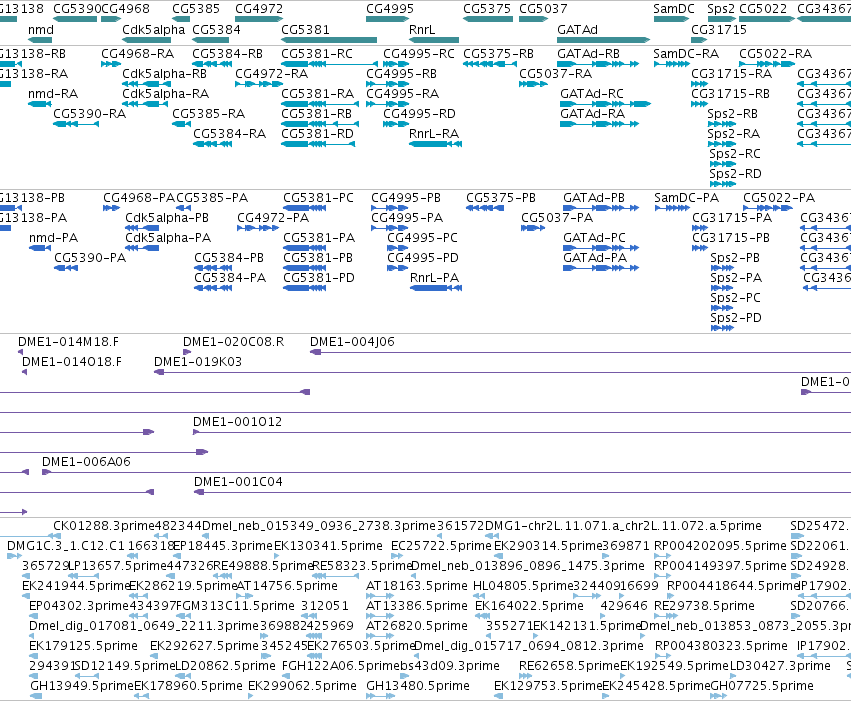The image size is (851, 701).
Task: Select the CG5375-PB protein label
Action: [x=500, y=197]
